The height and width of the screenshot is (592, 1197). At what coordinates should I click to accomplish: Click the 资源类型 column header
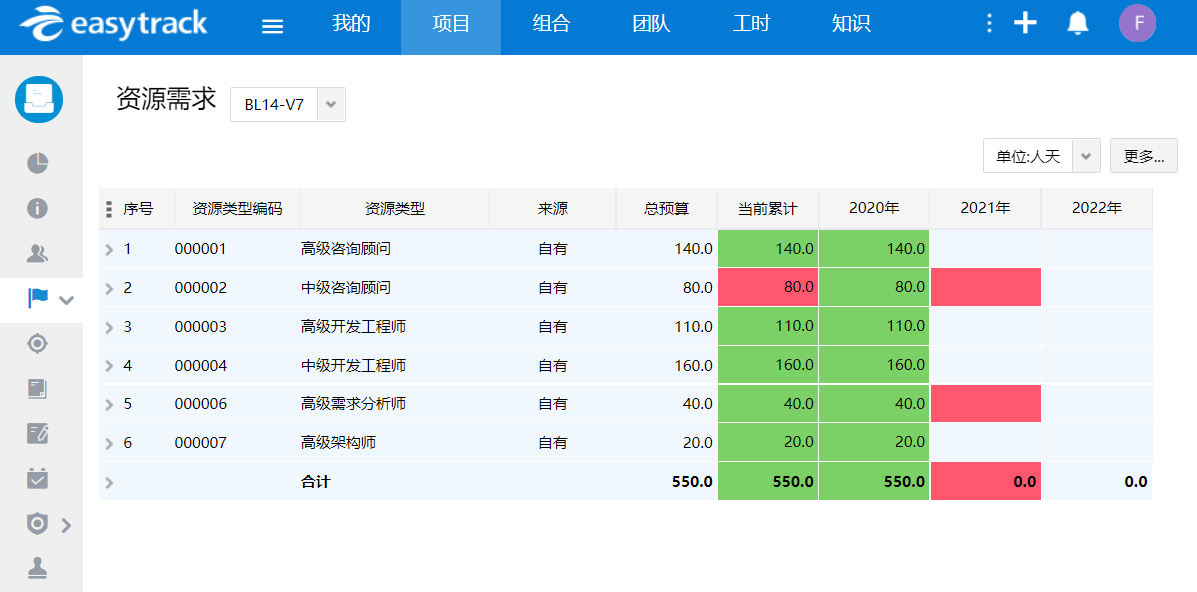coord(395,209)
